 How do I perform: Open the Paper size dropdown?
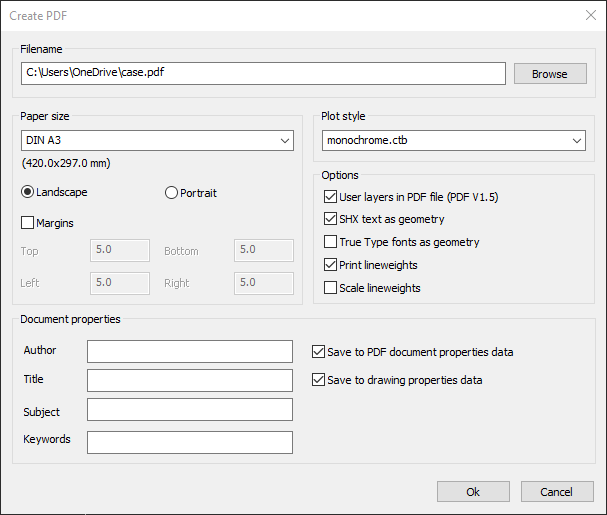[x=157, y=140]
